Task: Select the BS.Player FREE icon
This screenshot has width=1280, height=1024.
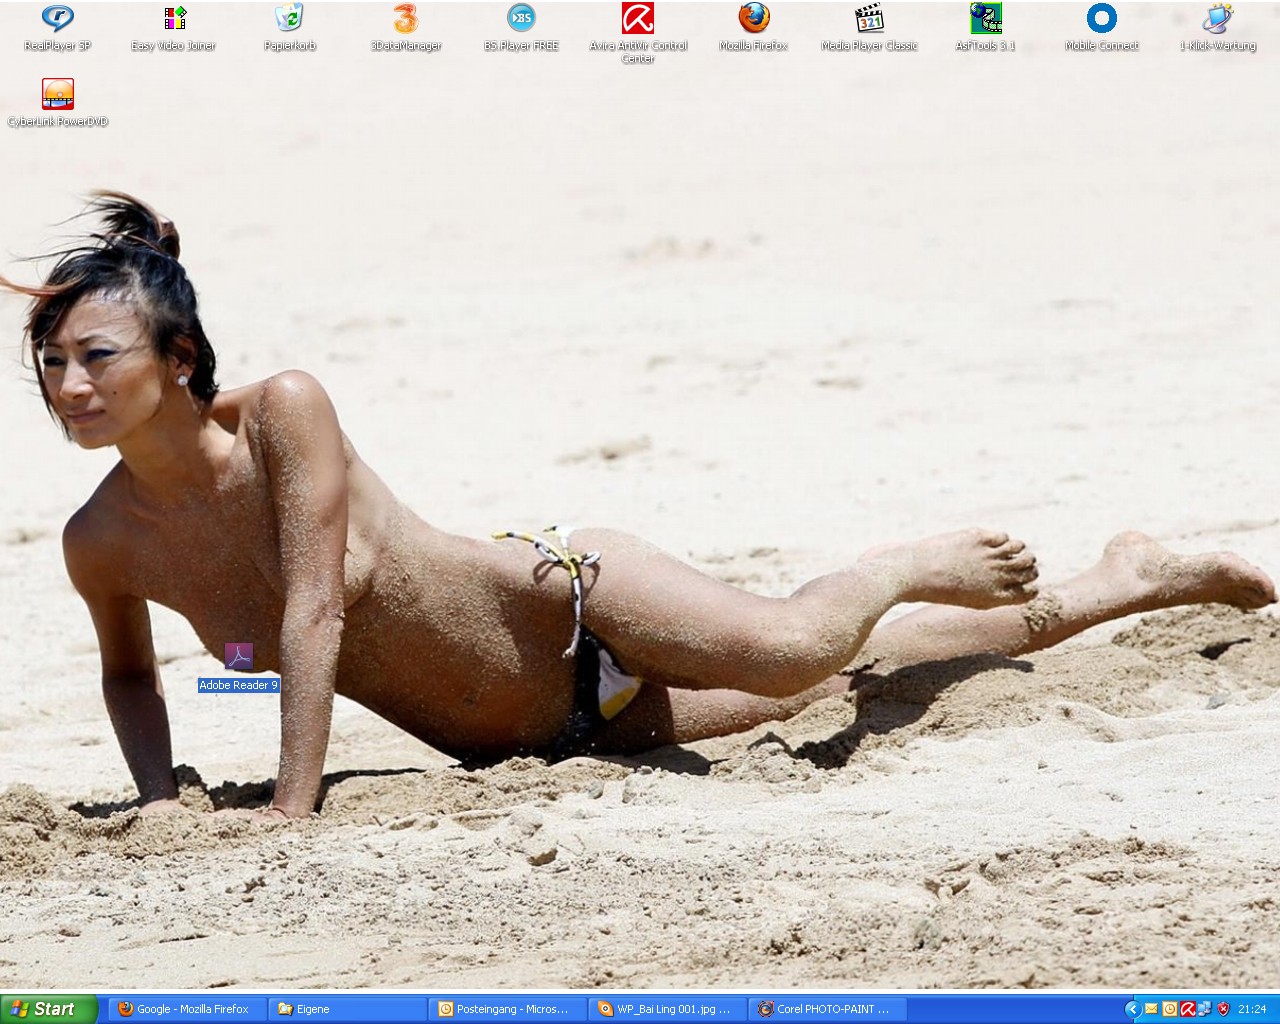Action: click(x=521, y=19)
